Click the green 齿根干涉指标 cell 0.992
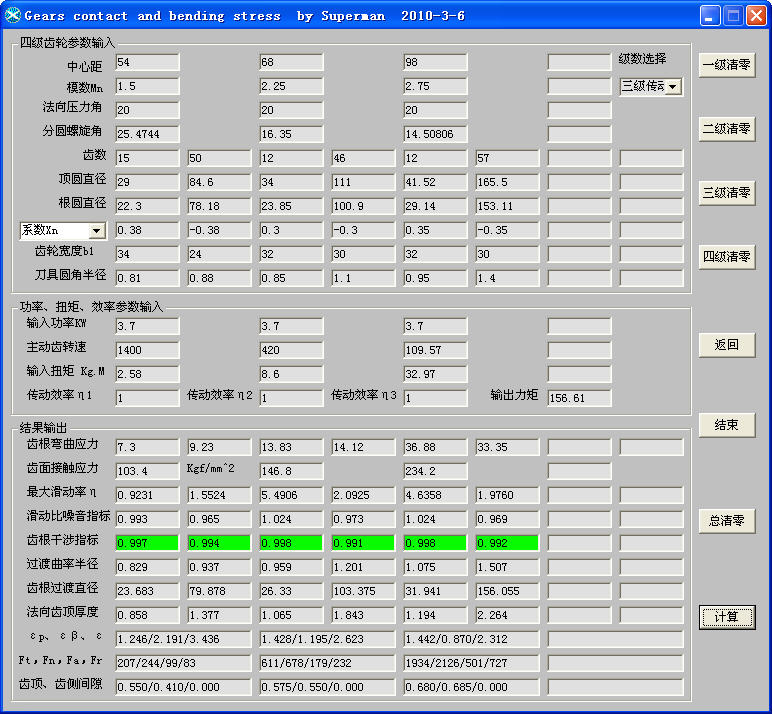 [x=507, y=543]
